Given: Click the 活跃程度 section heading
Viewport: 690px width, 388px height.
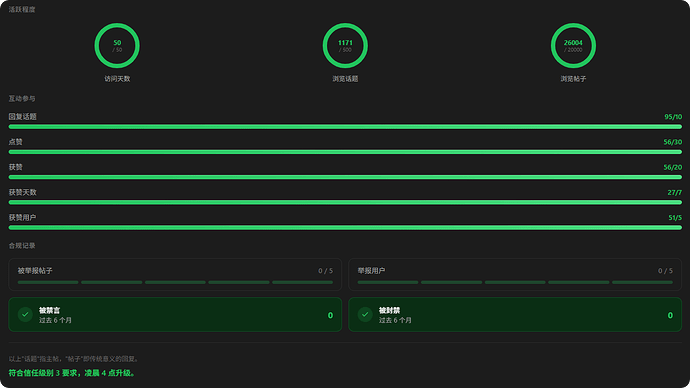Looking at the screenshot, I should point(22,9).
